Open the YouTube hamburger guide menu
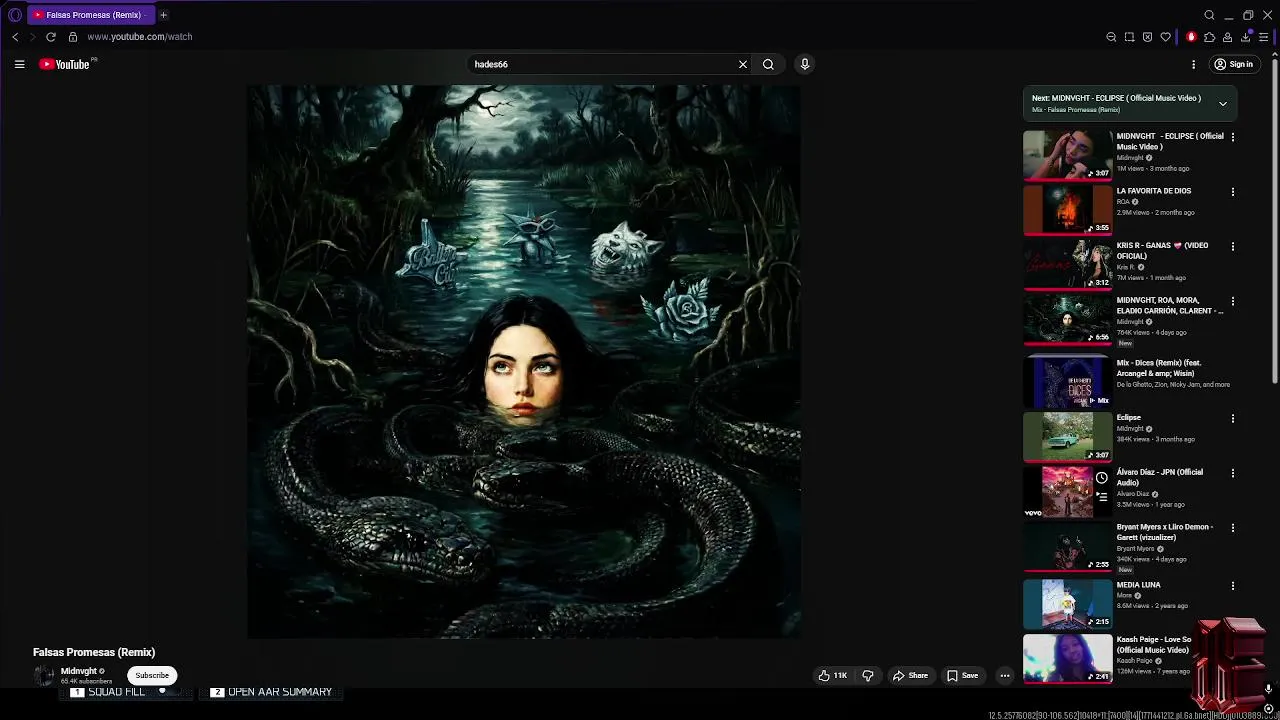The image size is (1280, 720). click(19, 64)
